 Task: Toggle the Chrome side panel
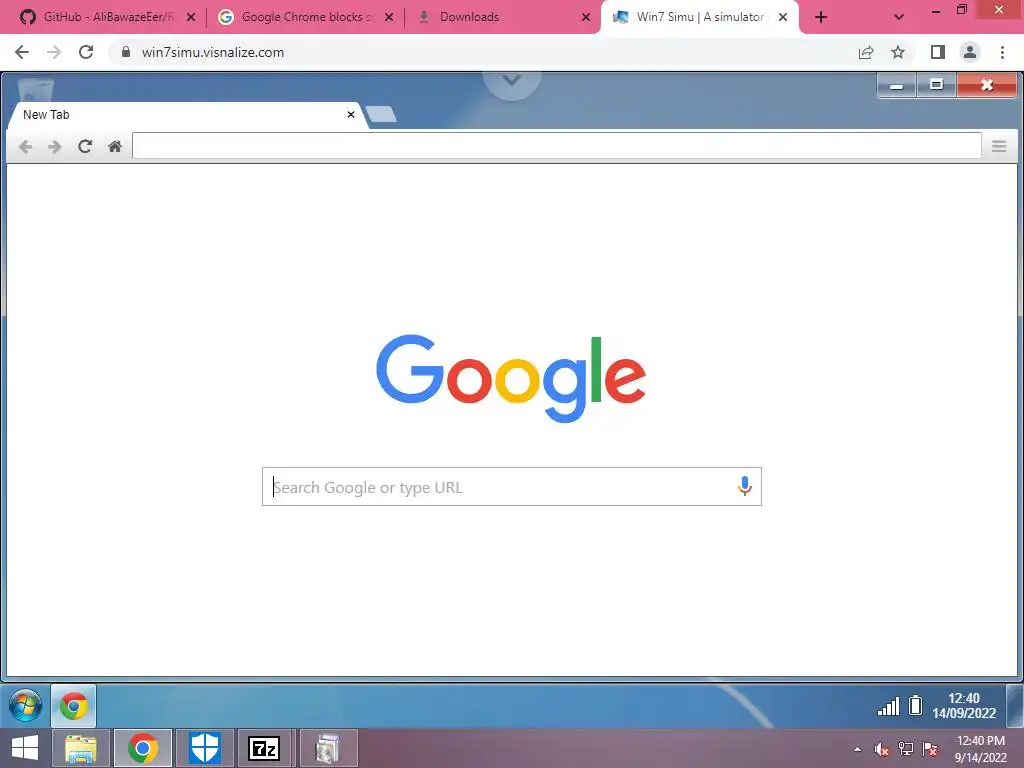[x=938, y=52]
